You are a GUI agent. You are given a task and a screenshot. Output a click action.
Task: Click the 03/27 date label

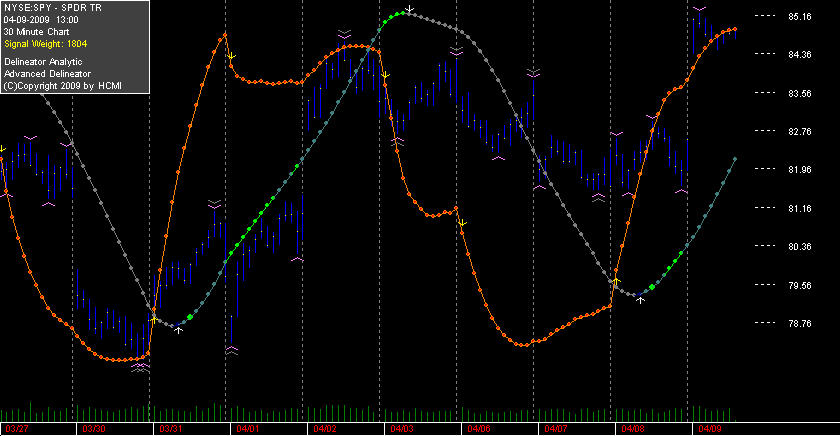tap(17, 429)
